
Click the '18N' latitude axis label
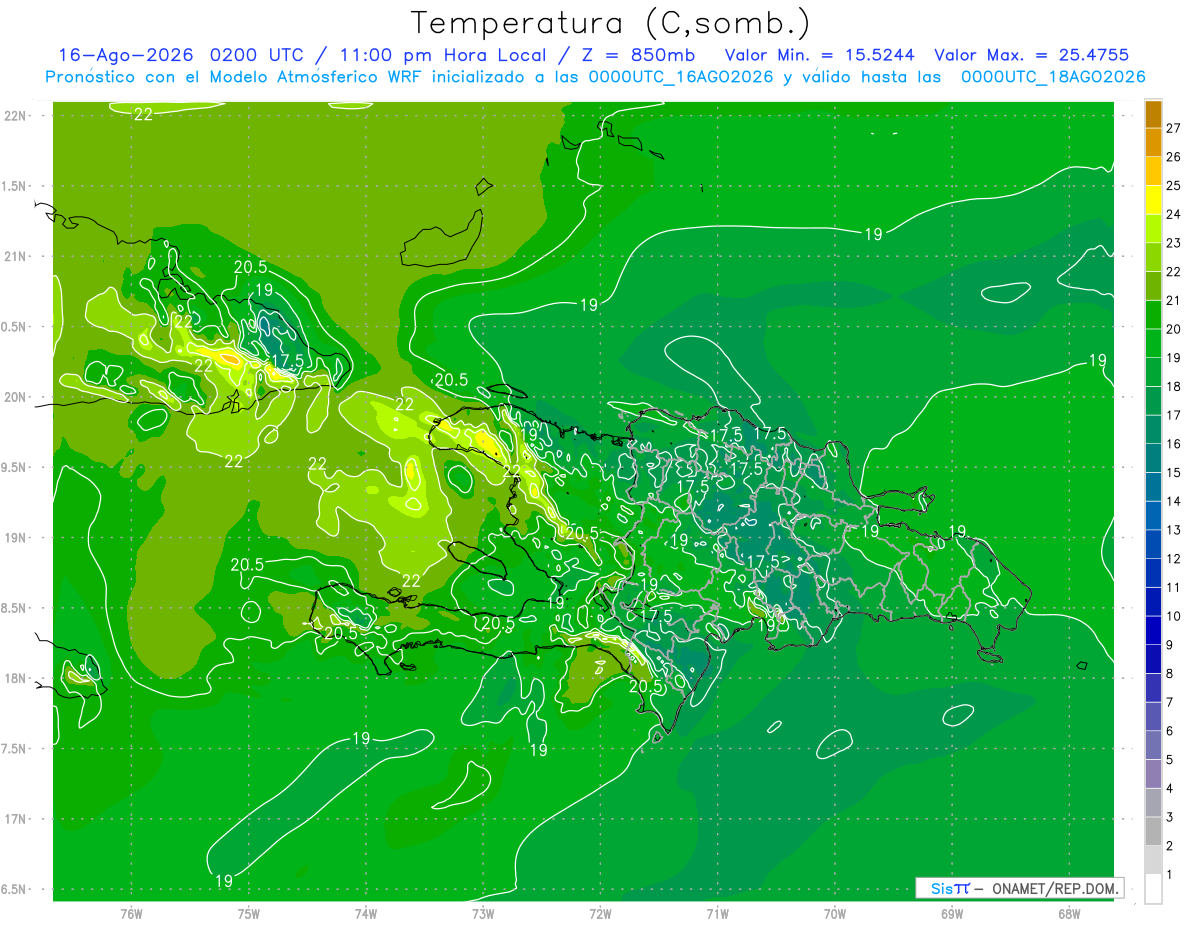tap(17, 679)
